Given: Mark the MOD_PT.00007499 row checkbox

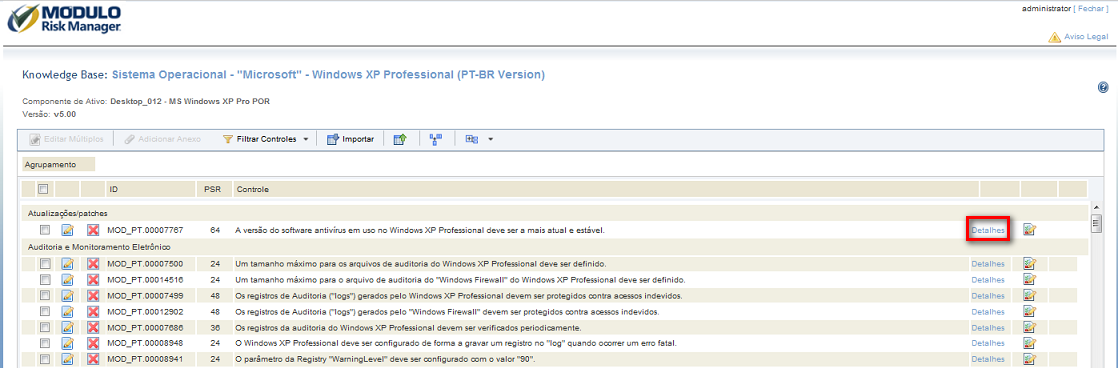Looking at the screenshot, I should pyautogui.click(x=45, y=295).
